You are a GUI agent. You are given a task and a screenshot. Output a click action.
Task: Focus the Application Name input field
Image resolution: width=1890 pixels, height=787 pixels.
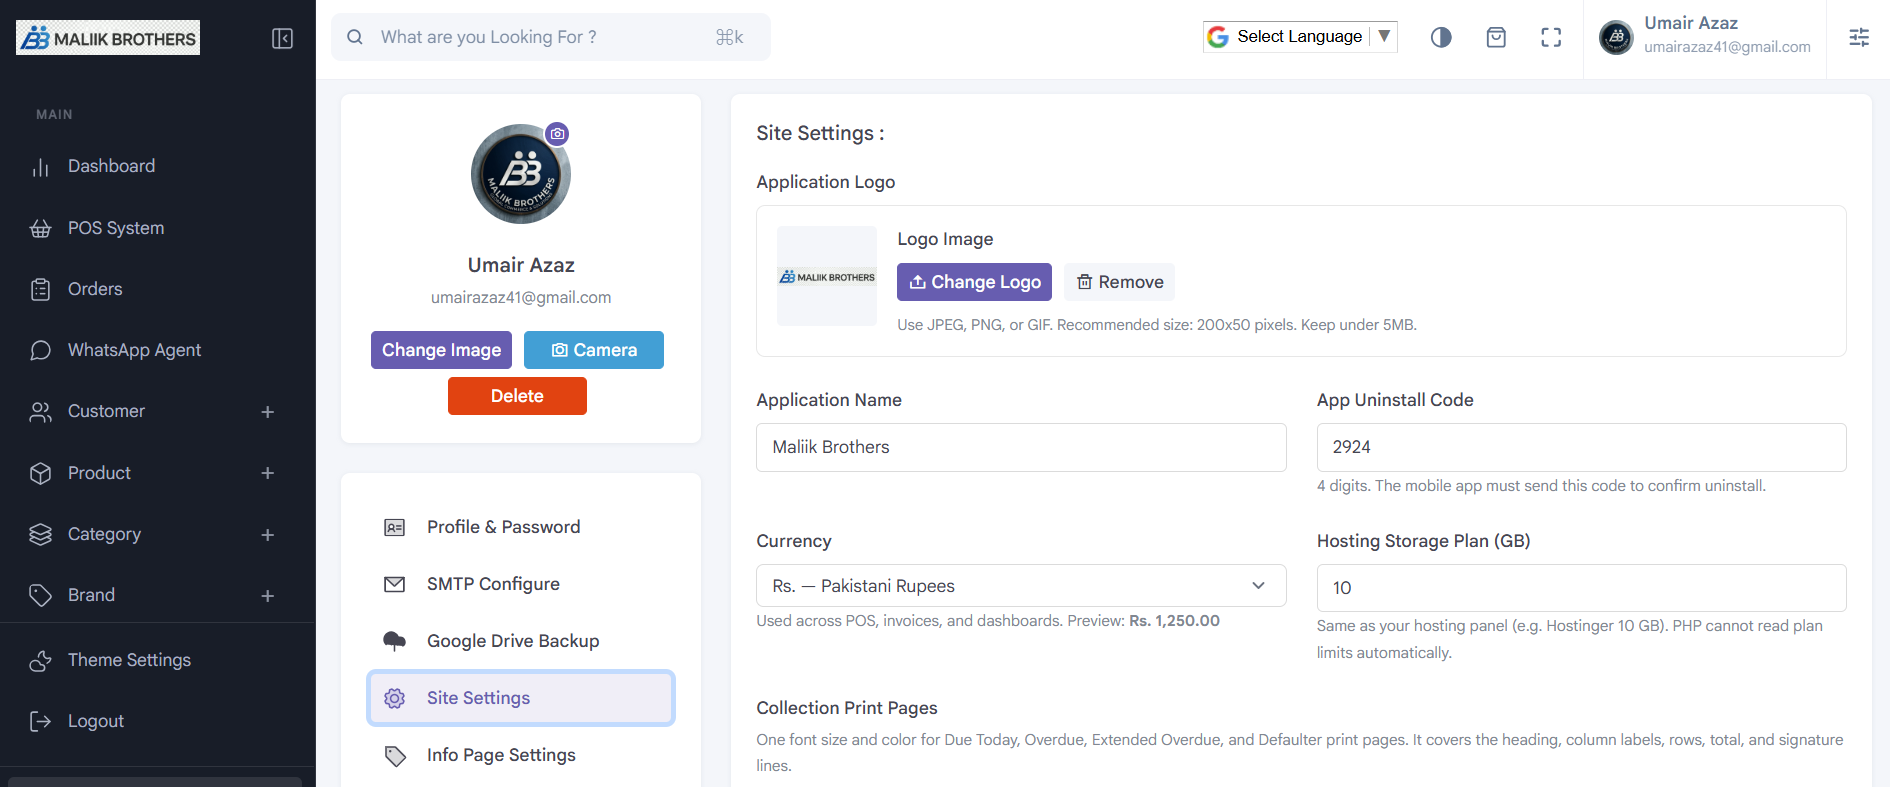click(x=1021, y=447)
